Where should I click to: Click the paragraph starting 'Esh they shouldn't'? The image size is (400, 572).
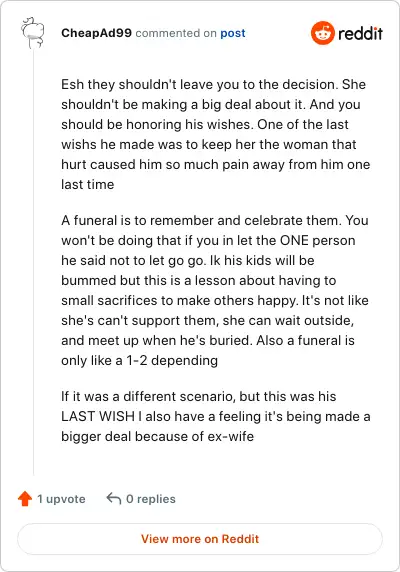pos(215,134)
